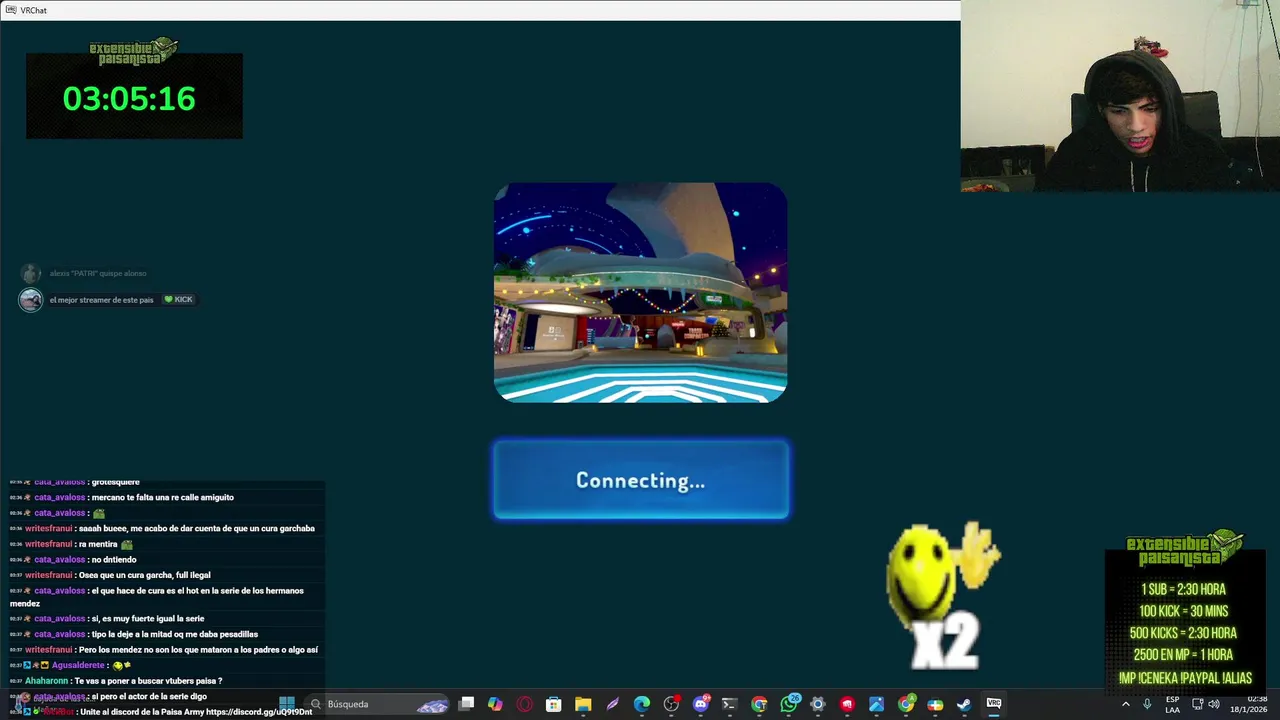This screenshot has width=1280, height=720.
Task: Open the ESP LAA language switcher
Action: pos(1173,704)
